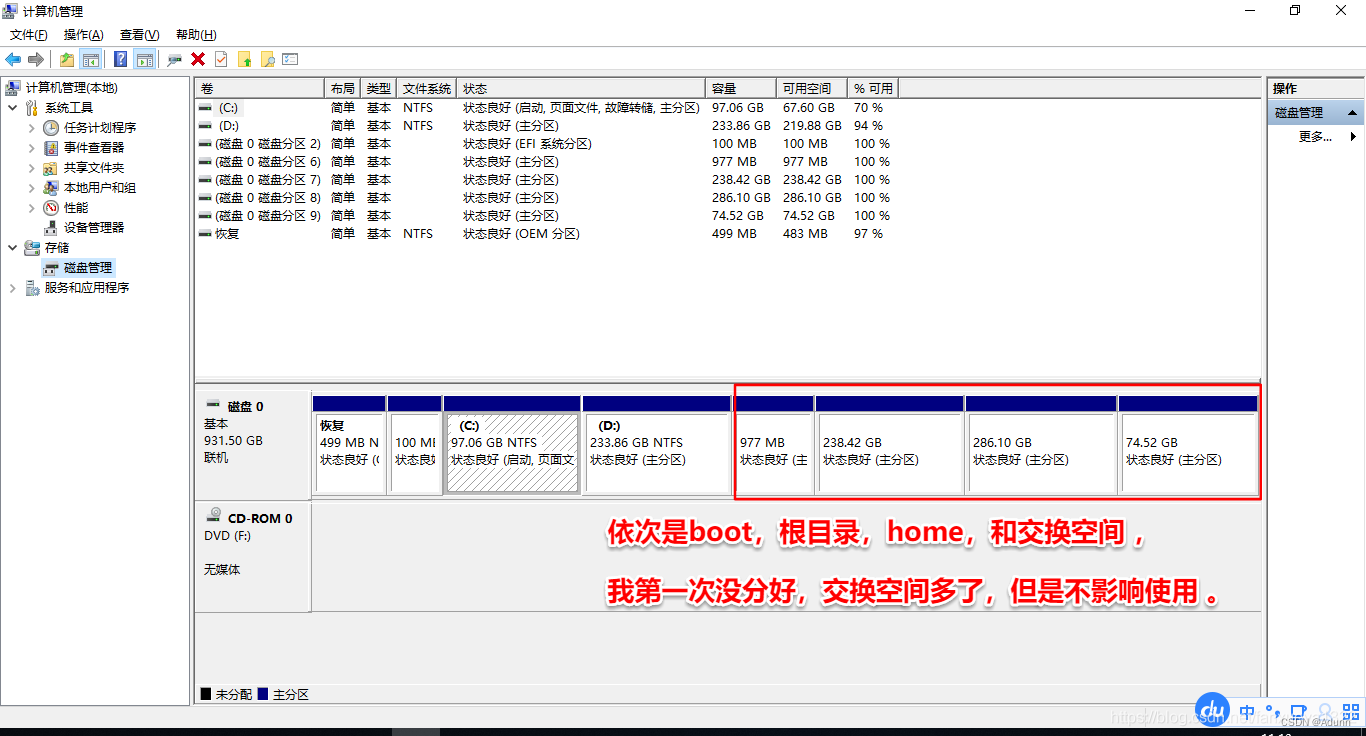Expand the 服务和应用程序 node

[14, 288]
